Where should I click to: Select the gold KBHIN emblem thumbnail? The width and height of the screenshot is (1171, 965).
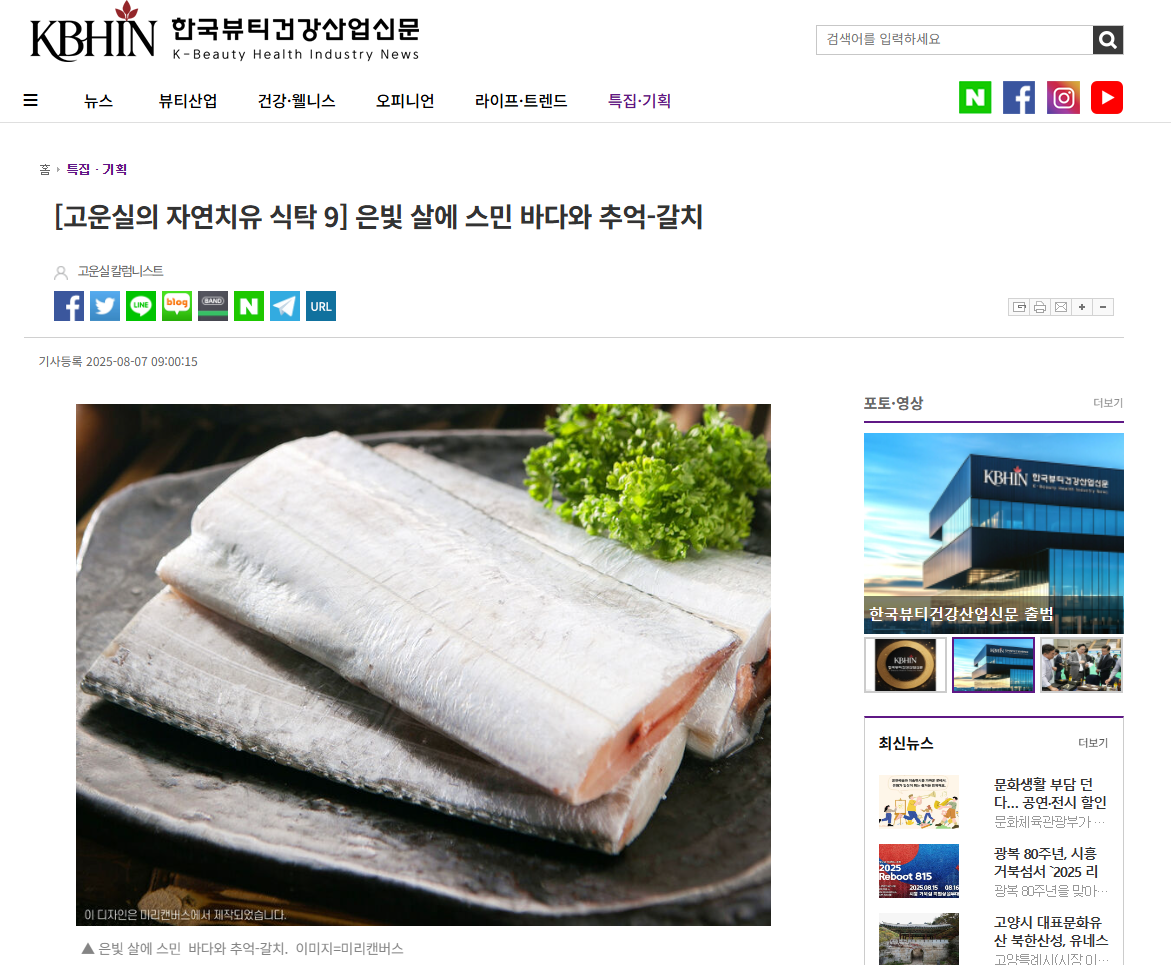(x=905, y=665)
